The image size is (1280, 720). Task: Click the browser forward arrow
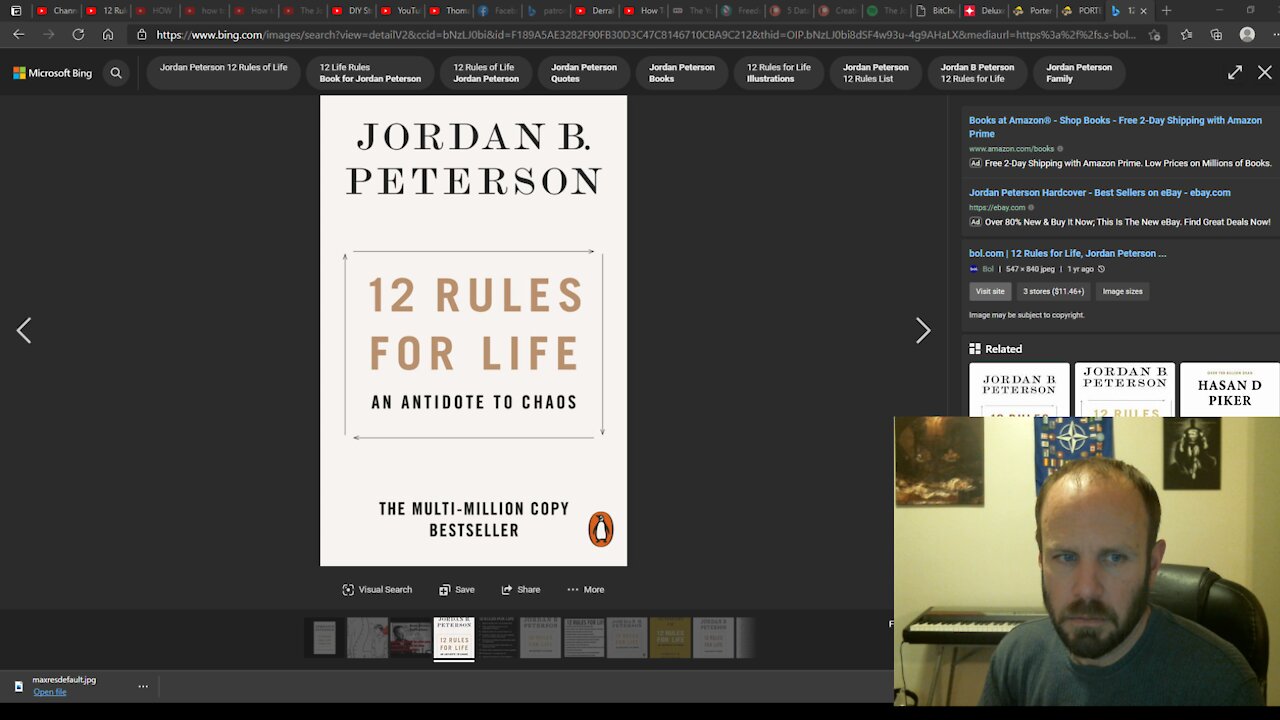48,34
